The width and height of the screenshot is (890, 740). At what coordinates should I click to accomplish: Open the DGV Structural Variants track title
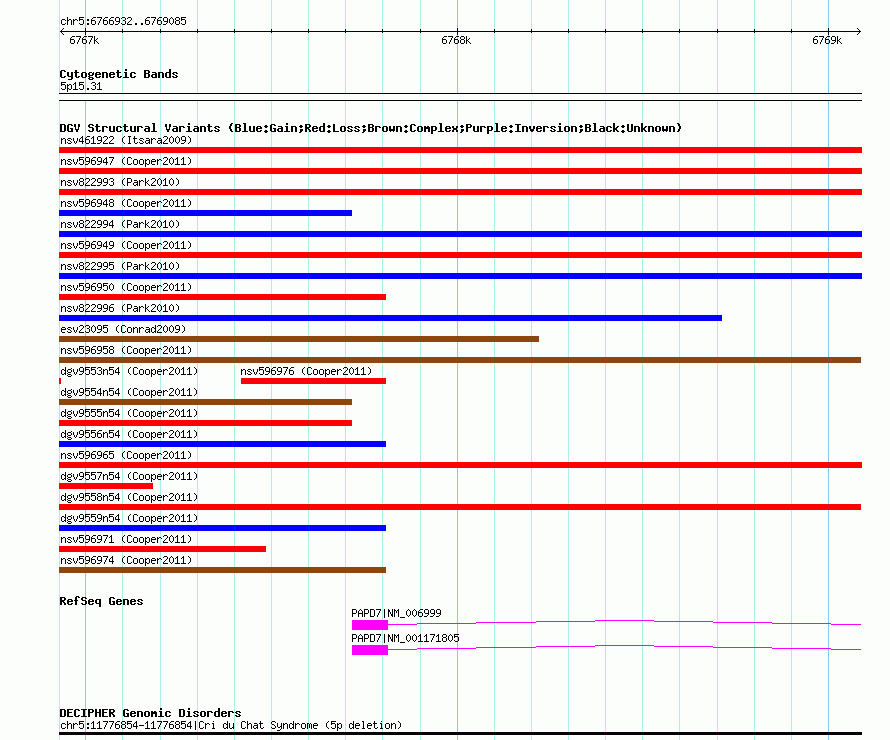pyautogui.click(x=371, y=128)
